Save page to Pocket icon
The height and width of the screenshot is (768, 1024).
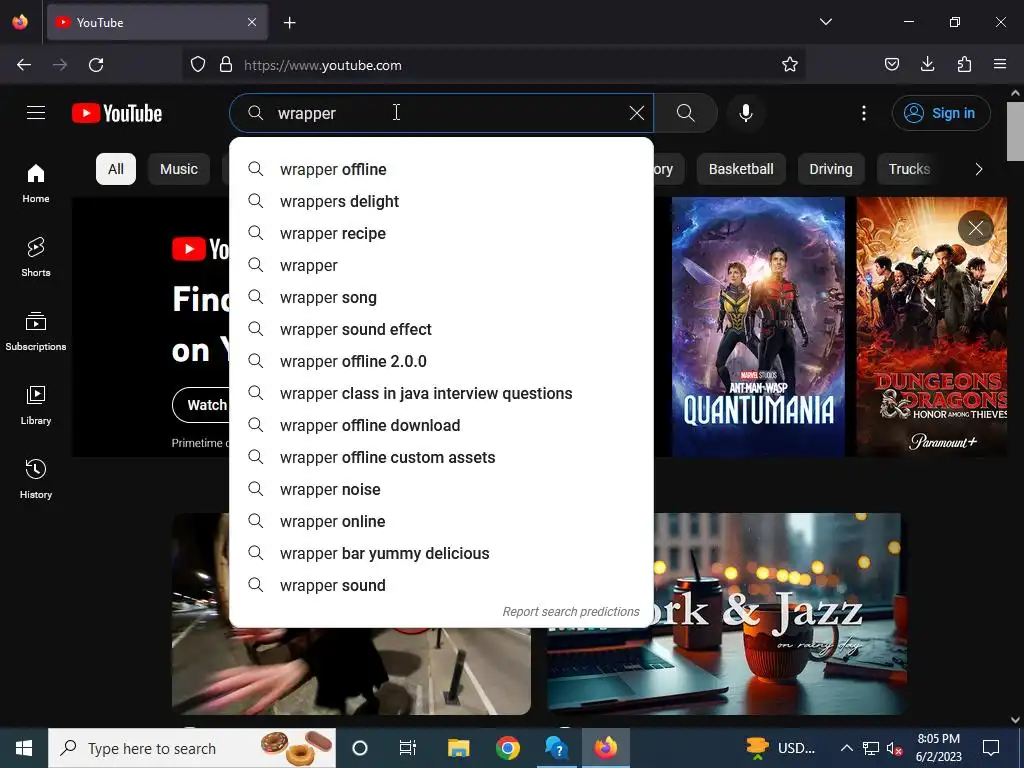tap(892, 64)
